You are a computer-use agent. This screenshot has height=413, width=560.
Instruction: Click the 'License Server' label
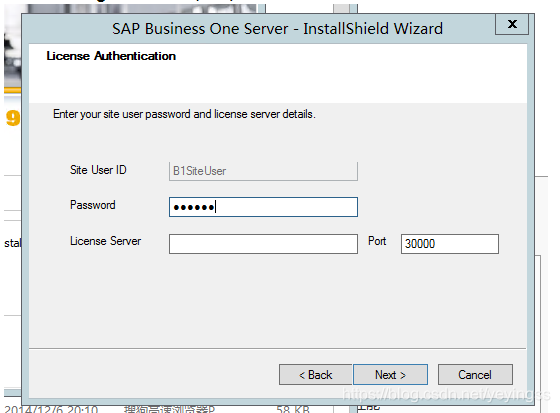coord(106,241)
